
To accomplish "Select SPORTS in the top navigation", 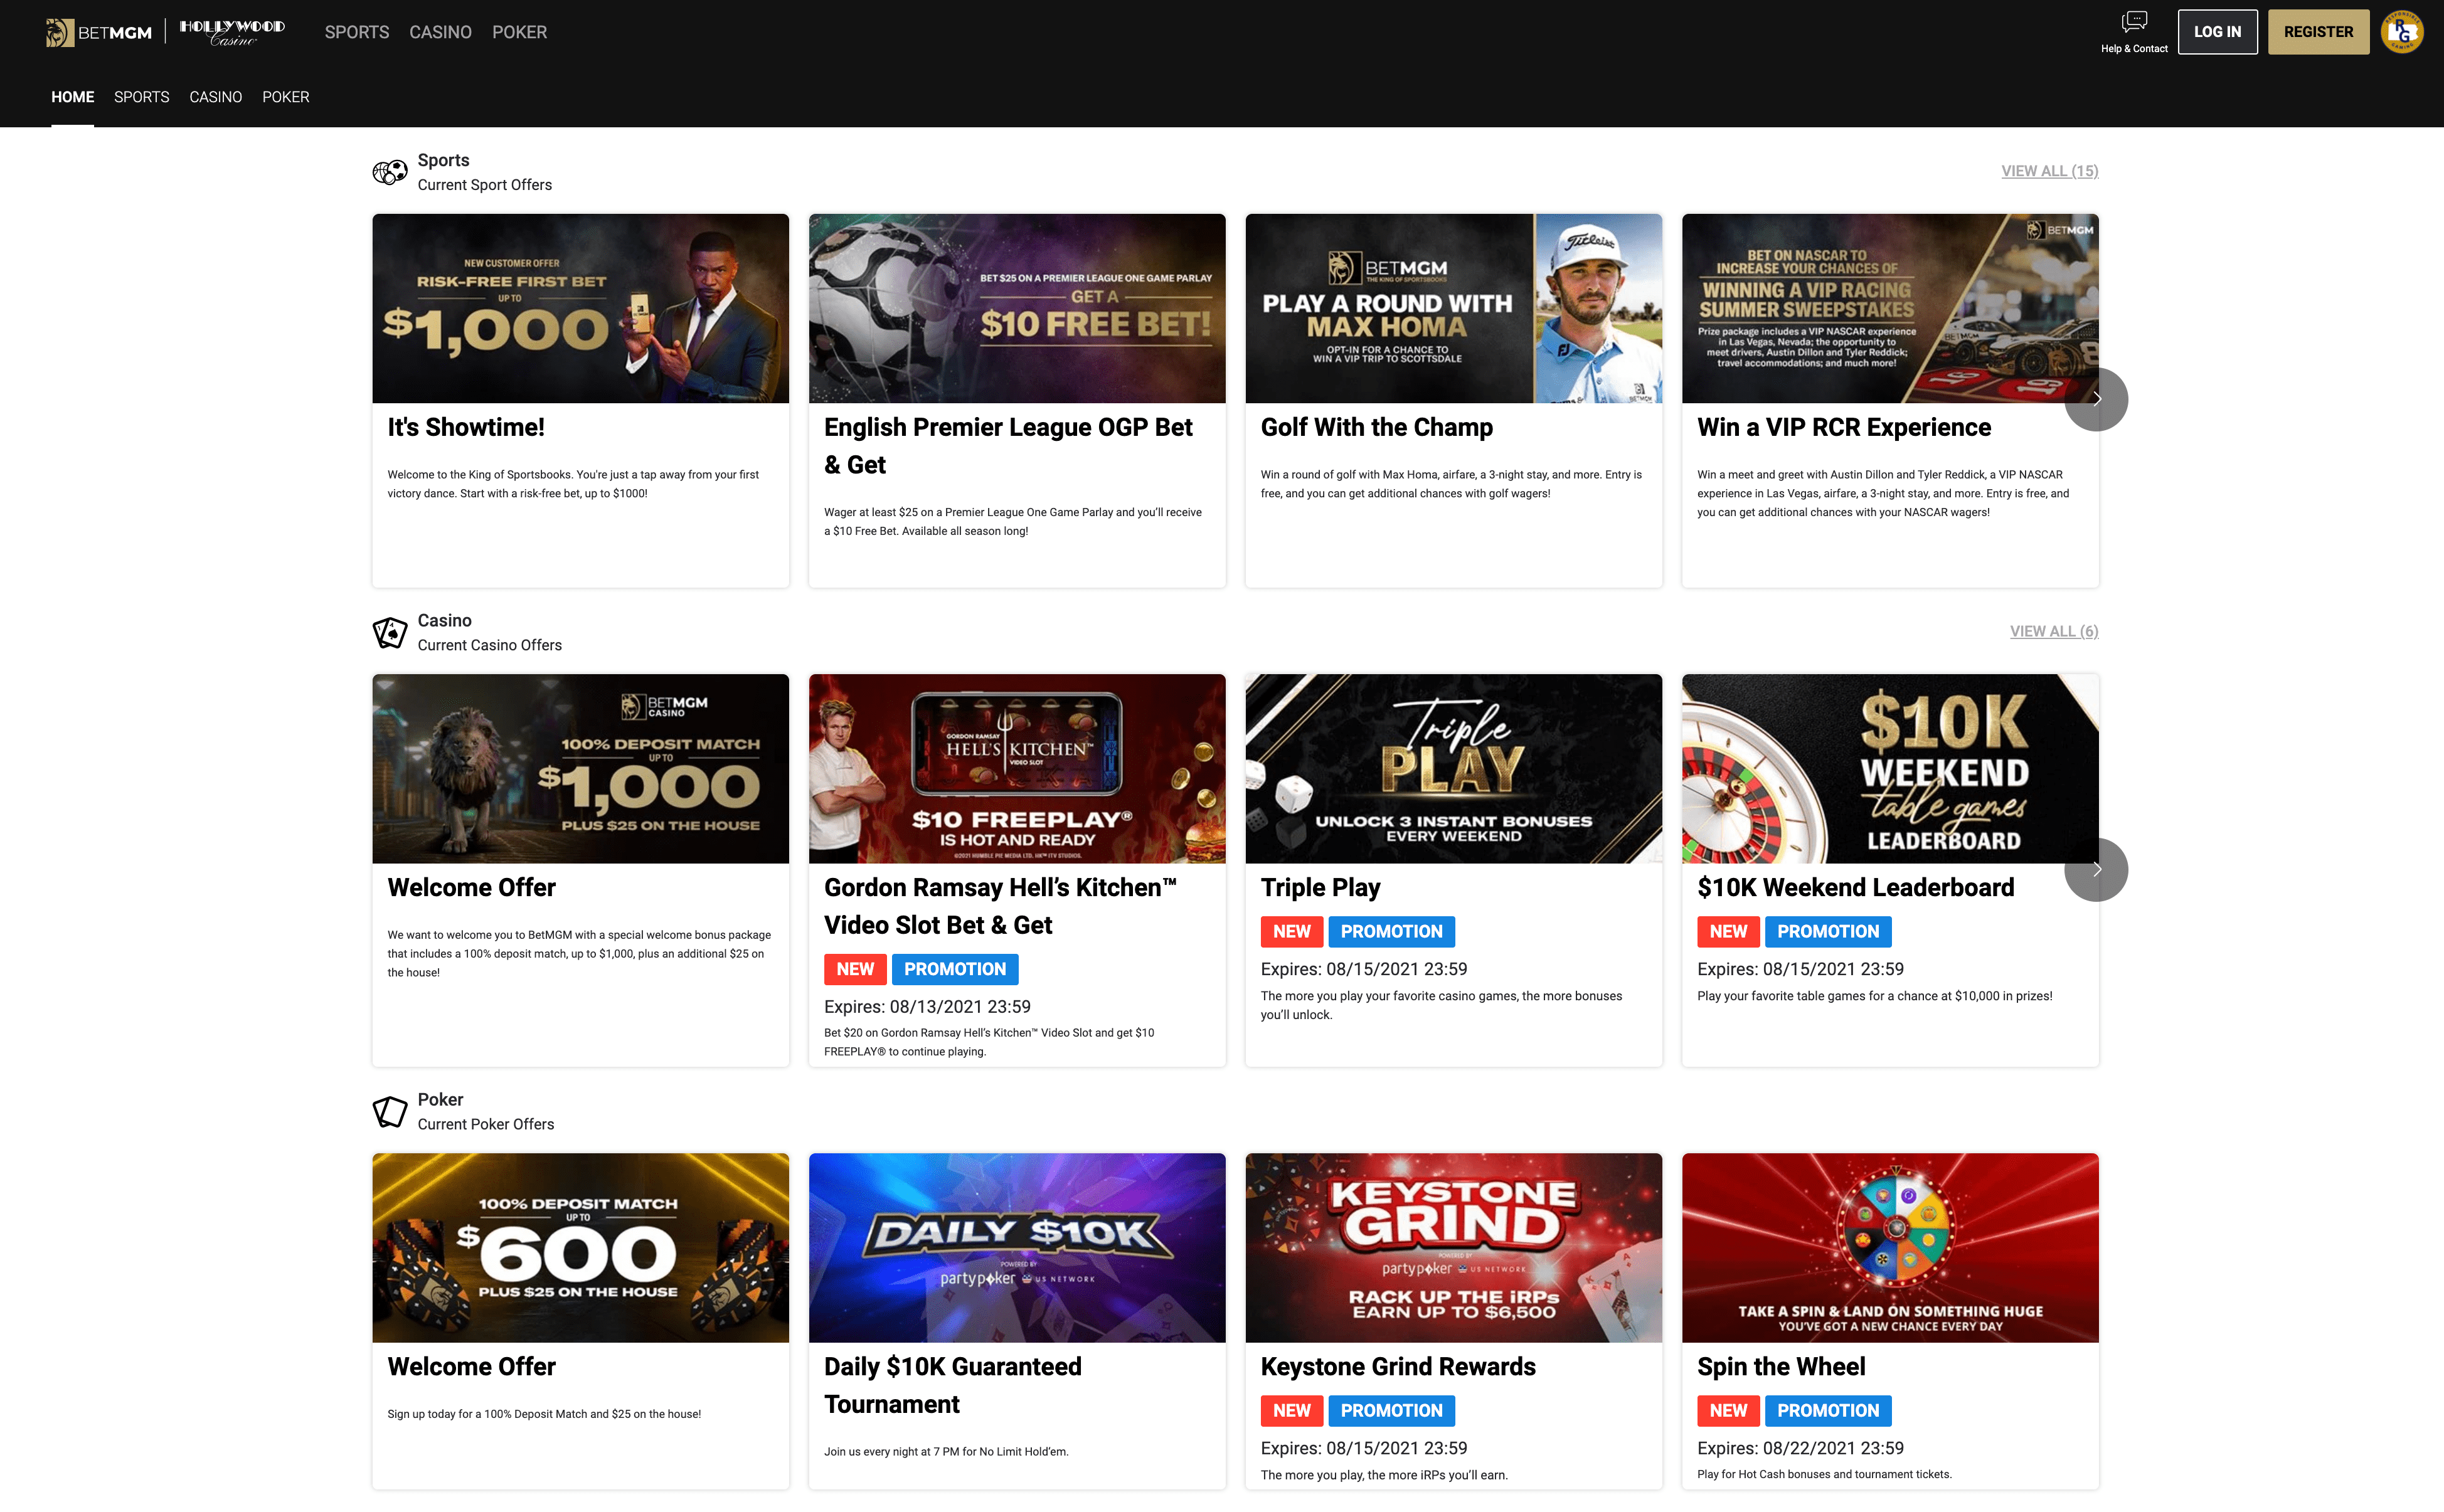I will [x=357, y=32].
